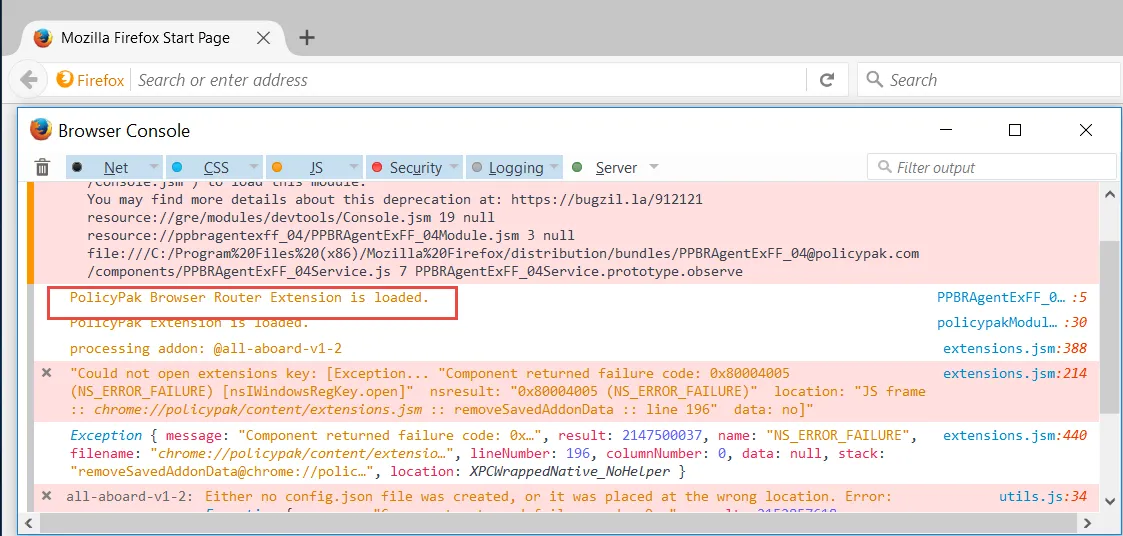
Task: Open a new tab with plus icon
Action: (307, 38)
